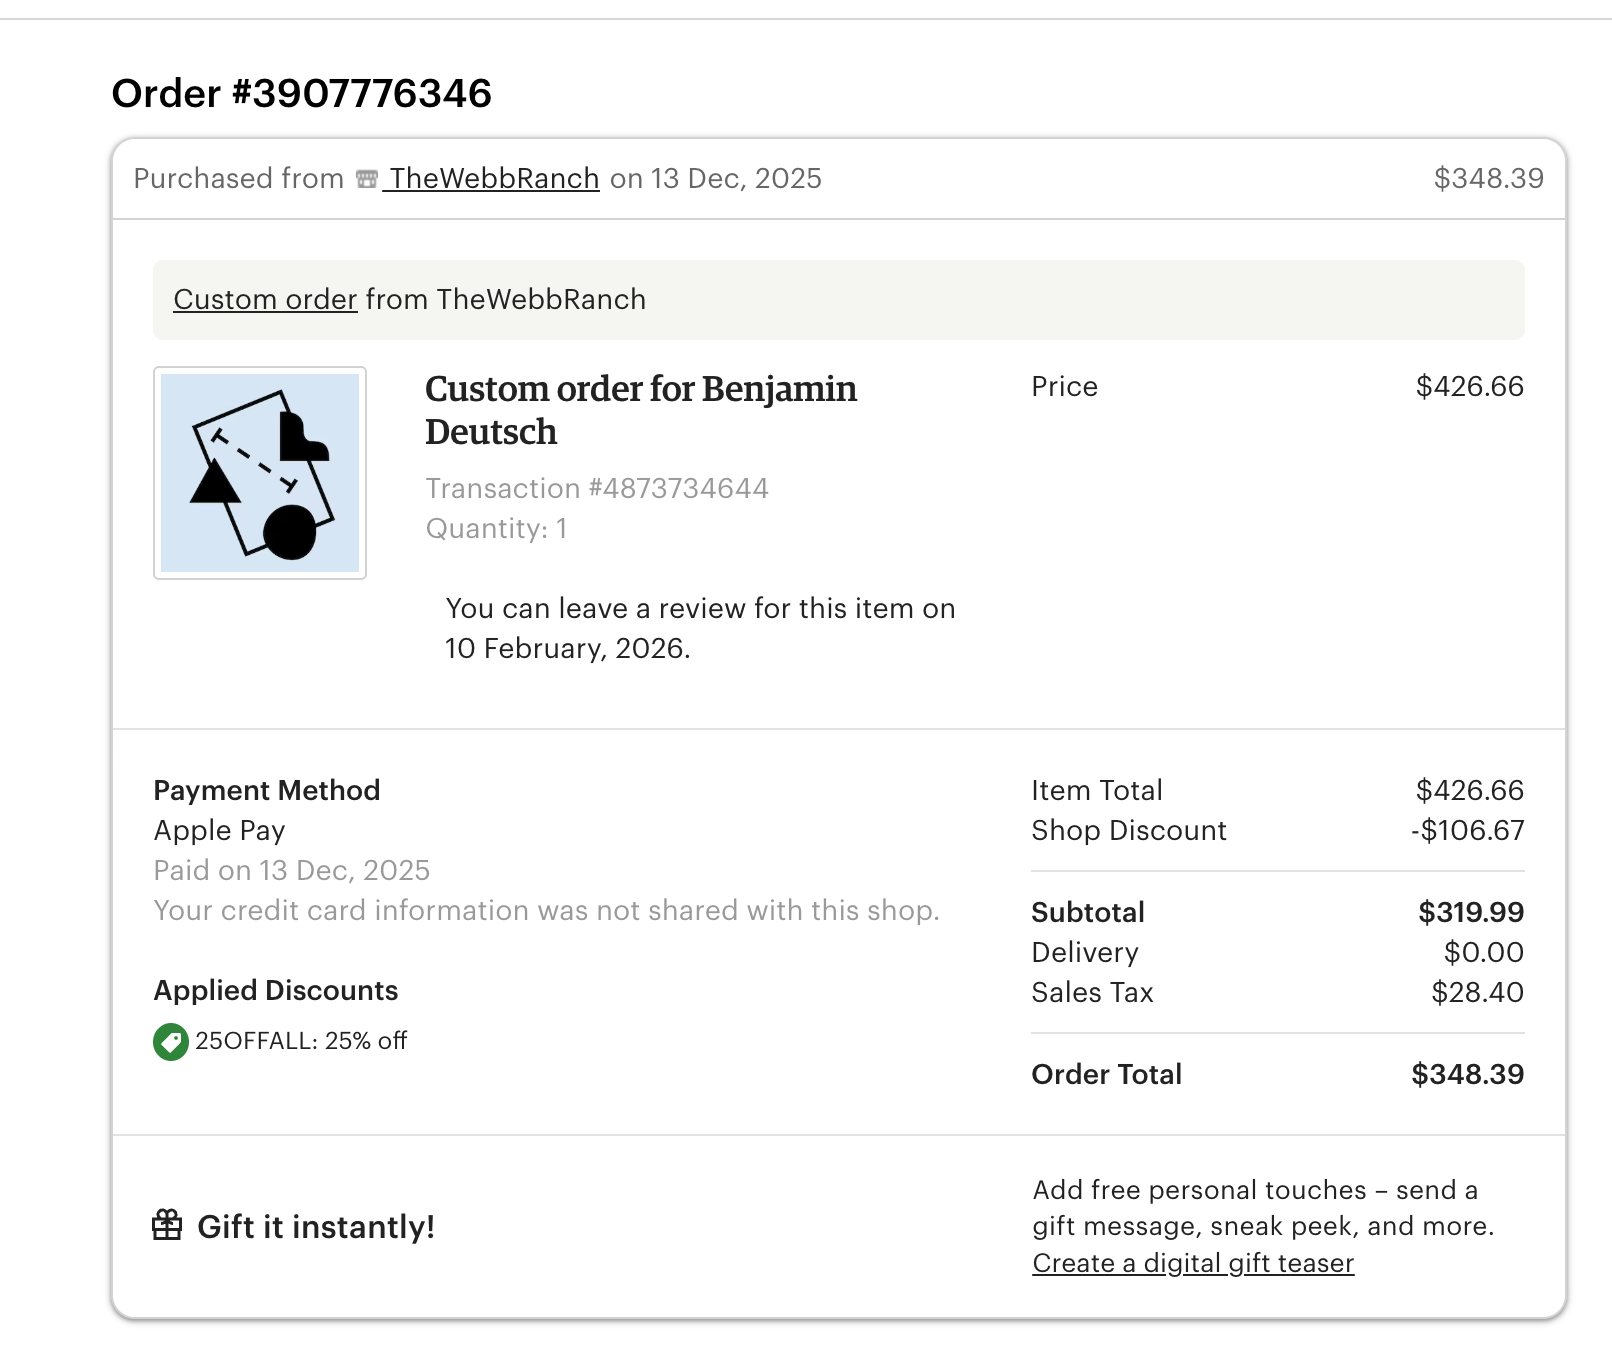
Task: Click the 25OFFALL: 25% off discount label
Action: pyautogui.click(x=301, y=1041)
